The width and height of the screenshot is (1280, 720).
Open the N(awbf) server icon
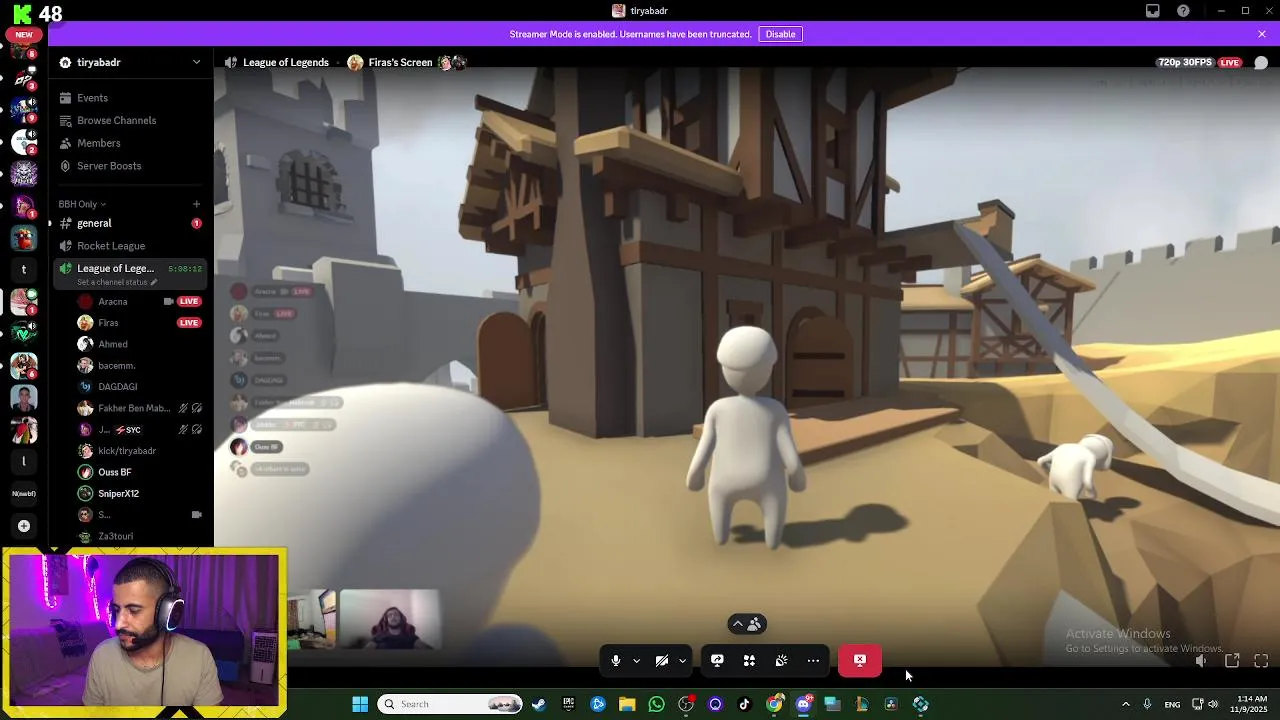tap(24, 494)
